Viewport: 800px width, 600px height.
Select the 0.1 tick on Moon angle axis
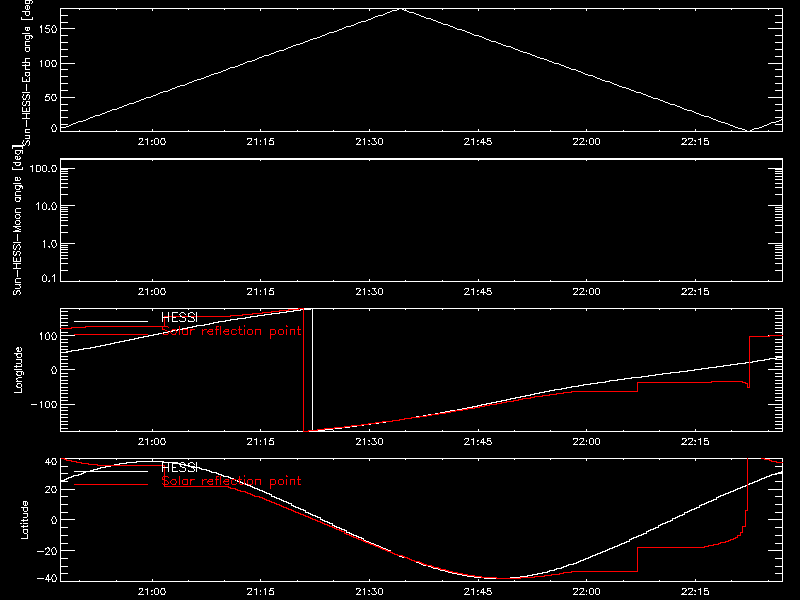(49, 278)
